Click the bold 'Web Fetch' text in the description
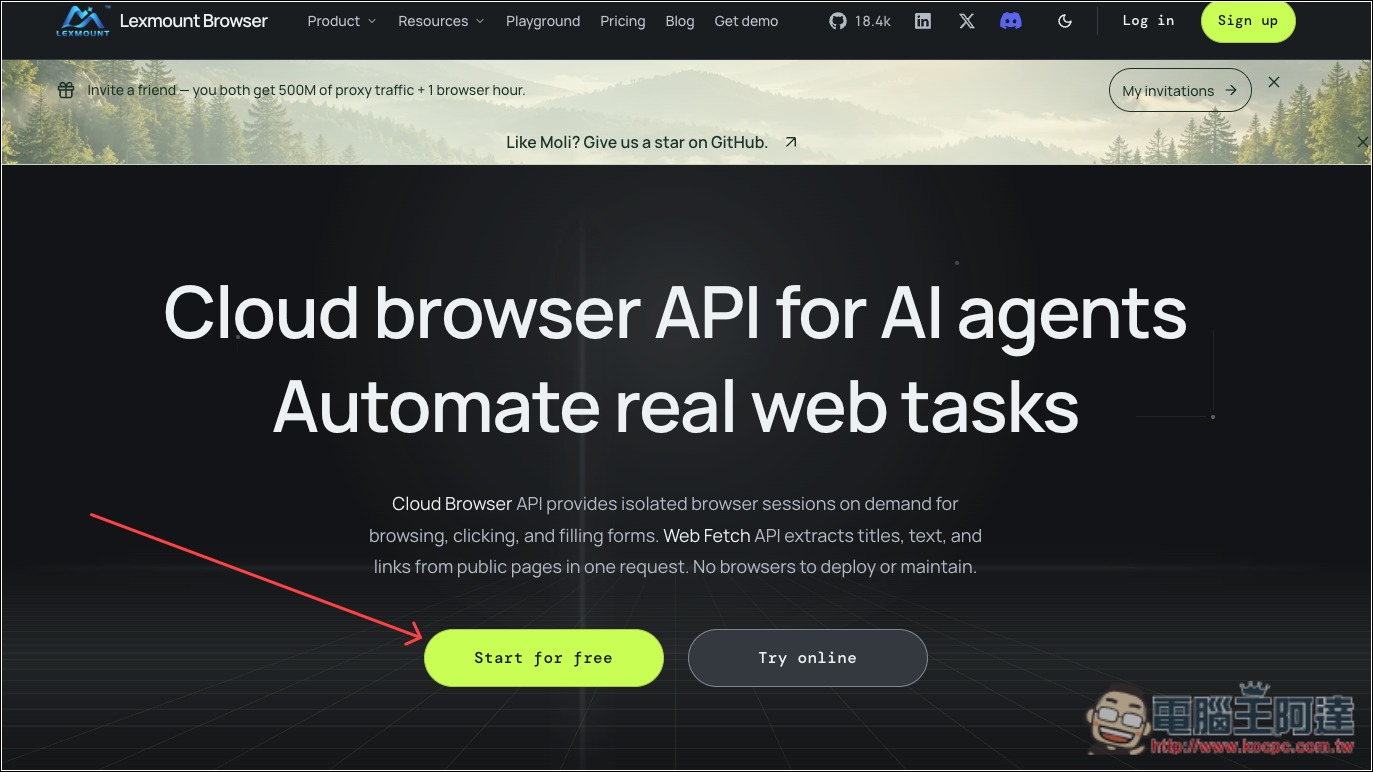This screenshot has width=1373, height=772. [706, 536]
